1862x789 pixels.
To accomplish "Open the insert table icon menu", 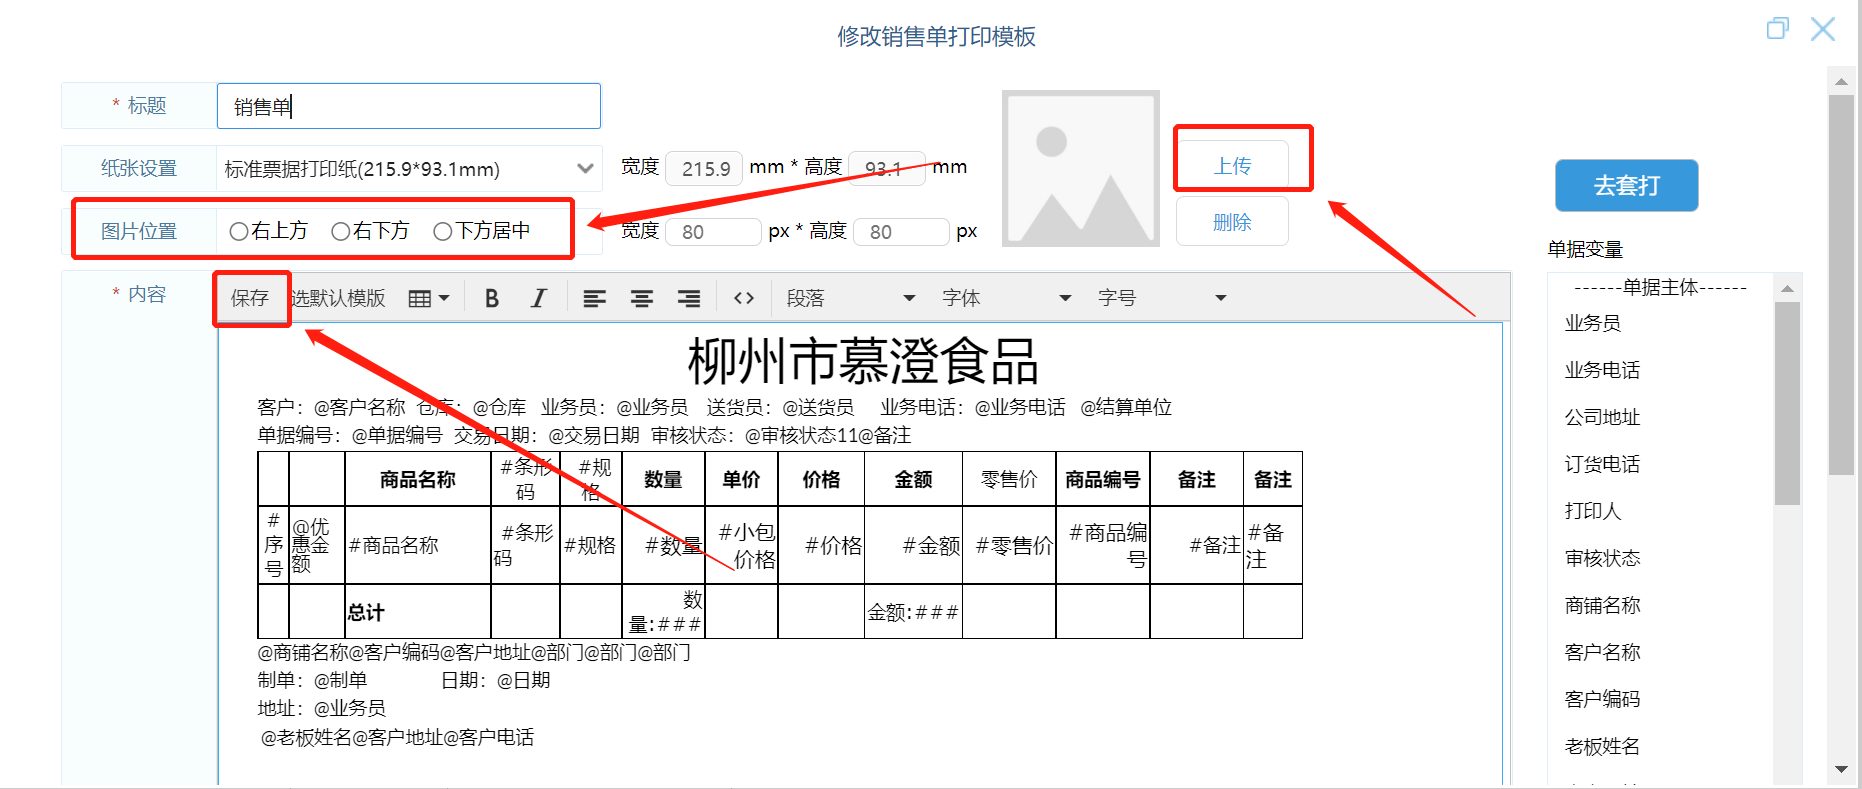I will point(429,298).
